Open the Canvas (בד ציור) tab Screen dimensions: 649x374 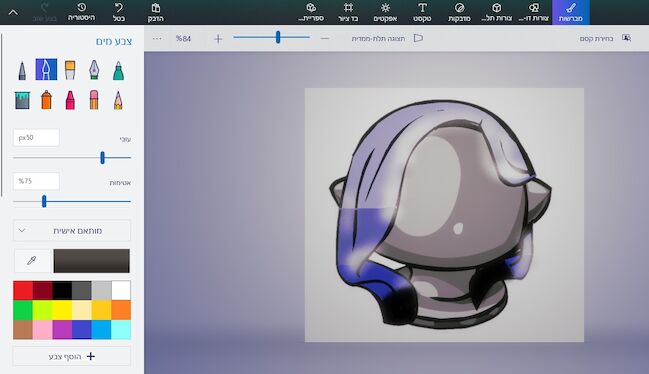point(348,12)
